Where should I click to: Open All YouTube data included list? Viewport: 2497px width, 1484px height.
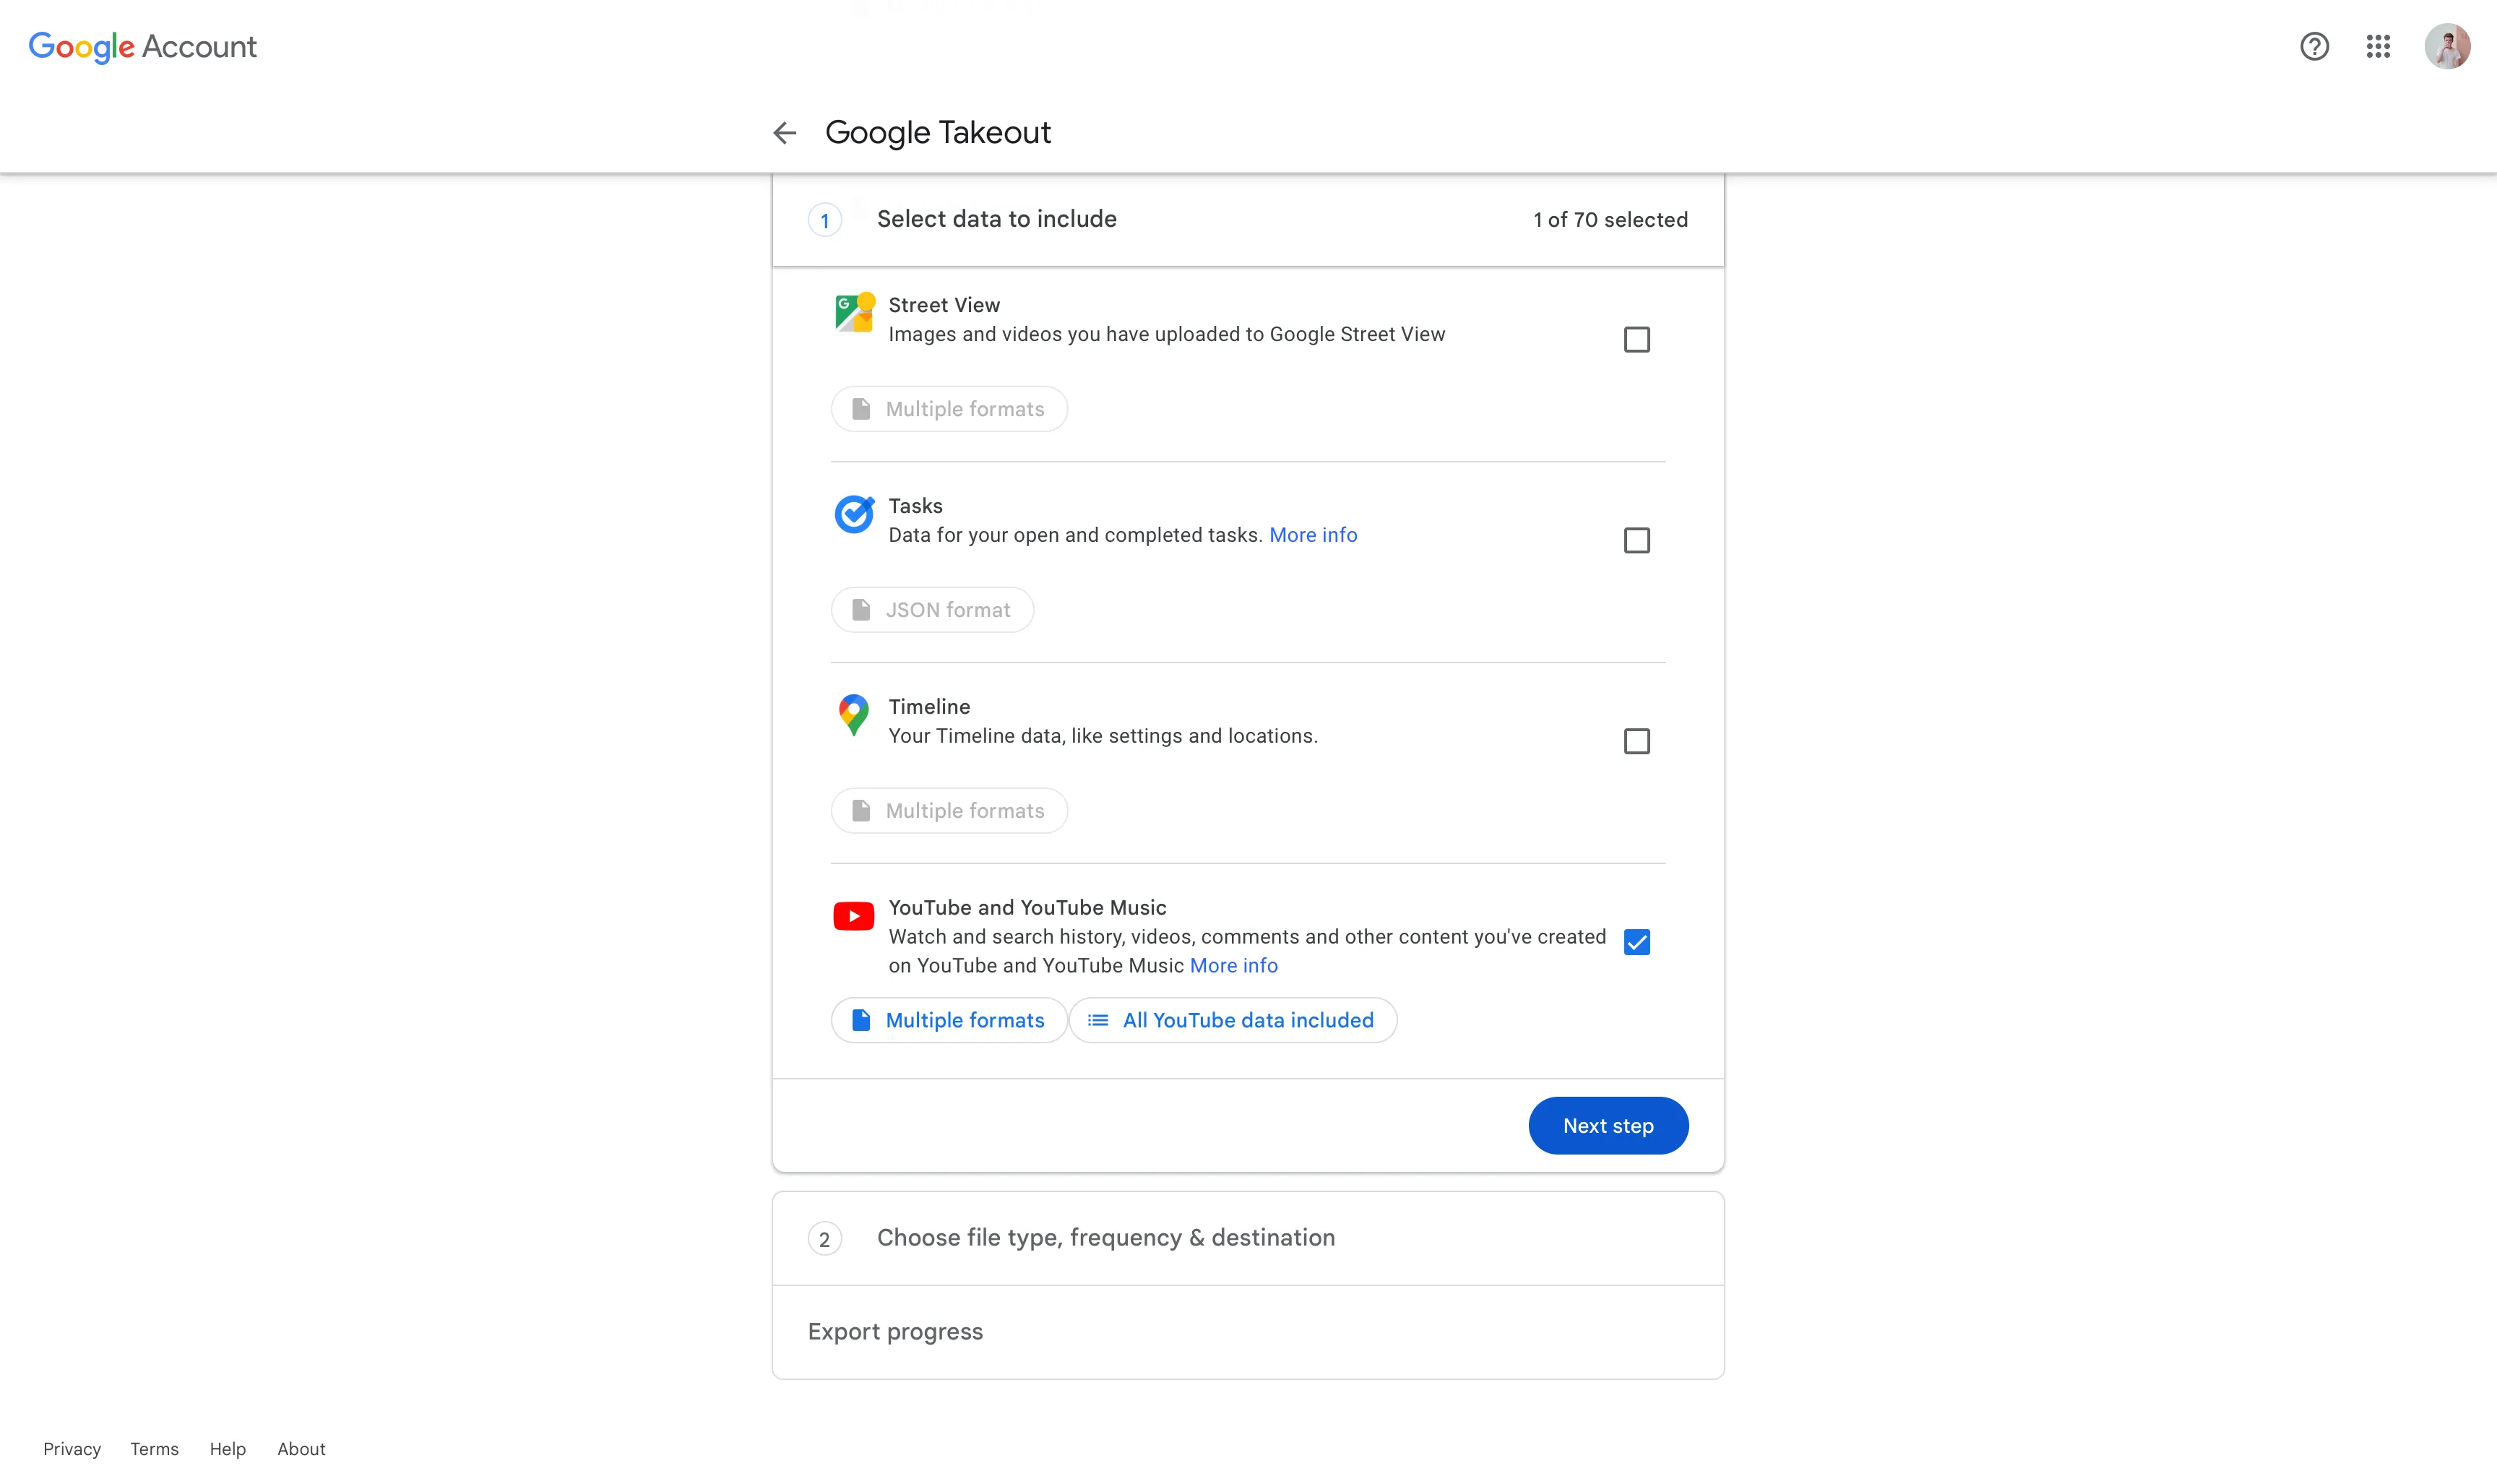tap(1233, 1020)
